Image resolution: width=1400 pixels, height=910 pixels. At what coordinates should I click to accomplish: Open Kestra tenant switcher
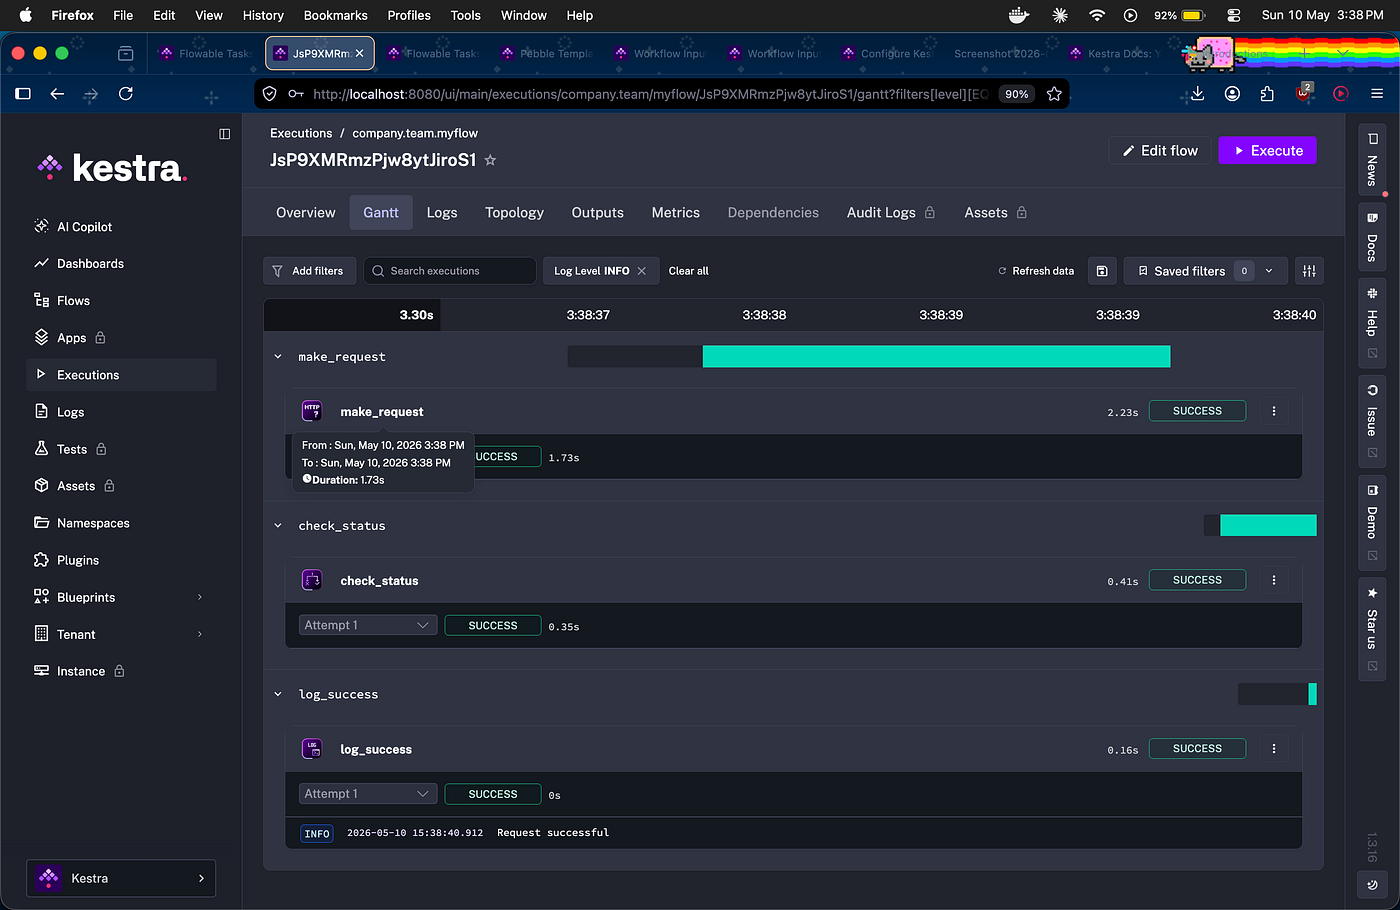(x=121, y=878)
